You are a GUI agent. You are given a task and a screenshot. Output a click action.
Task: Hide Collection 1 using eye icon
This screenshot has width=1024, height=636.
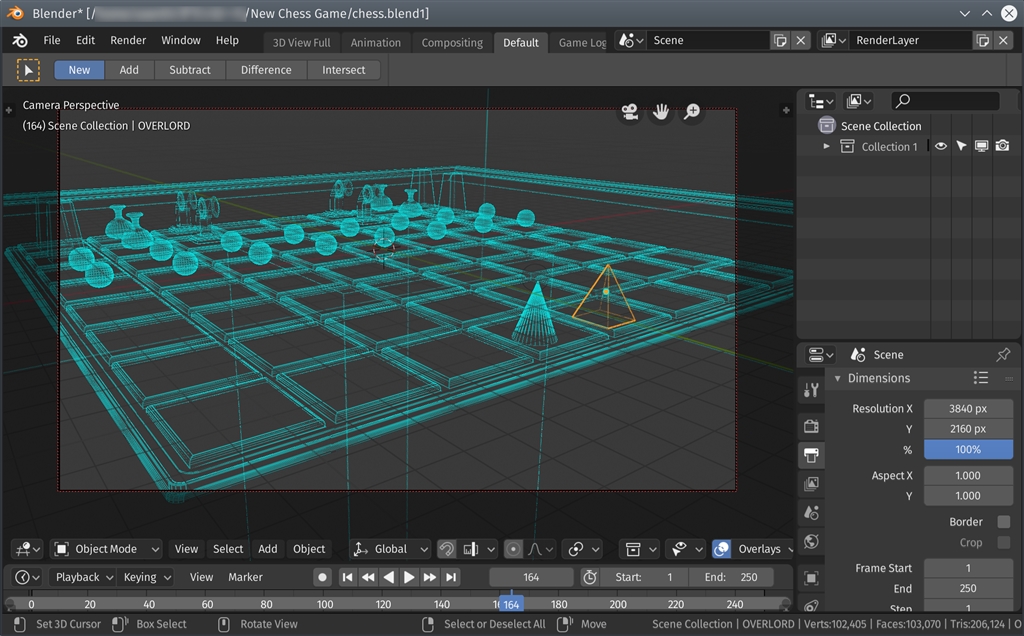click(x=941, y=146)
